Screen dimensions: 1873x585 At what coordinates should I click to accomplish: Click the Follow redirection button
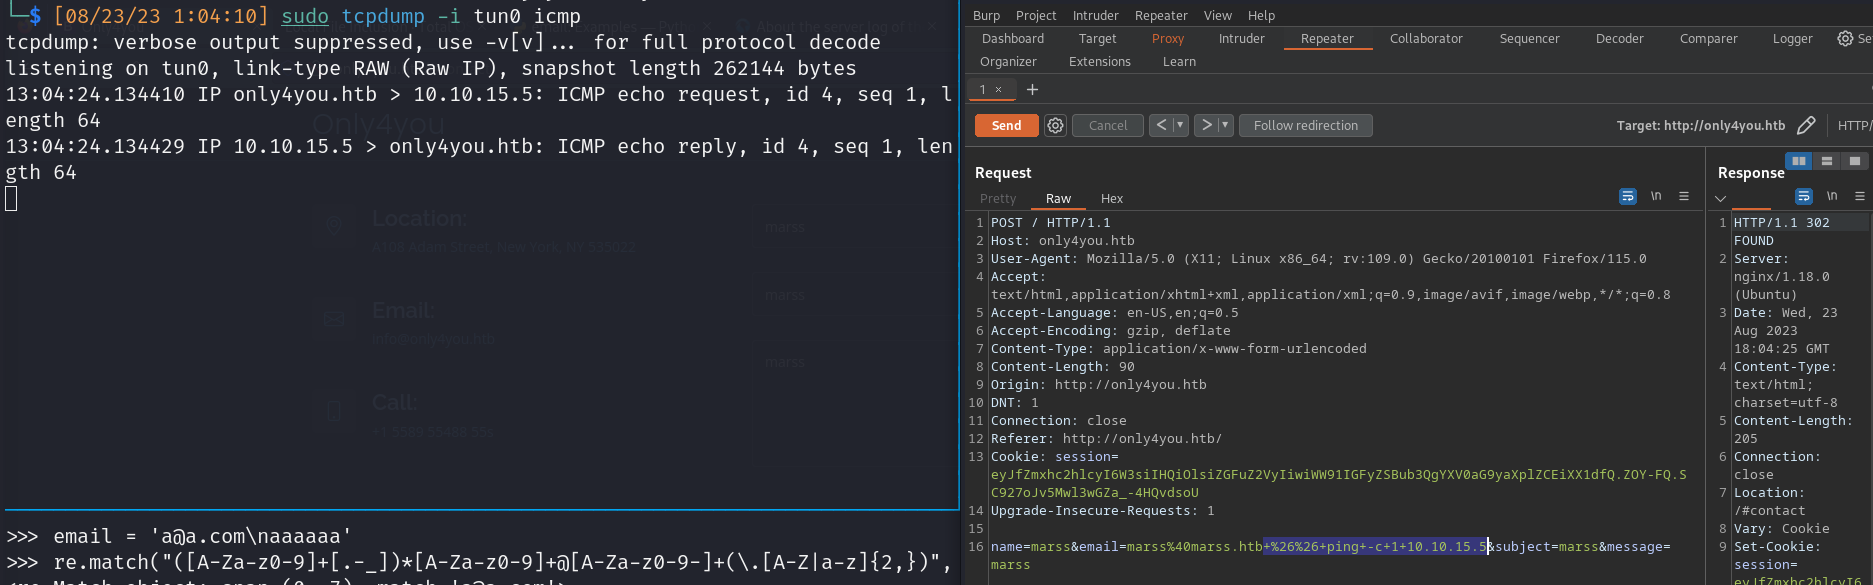1305,125
